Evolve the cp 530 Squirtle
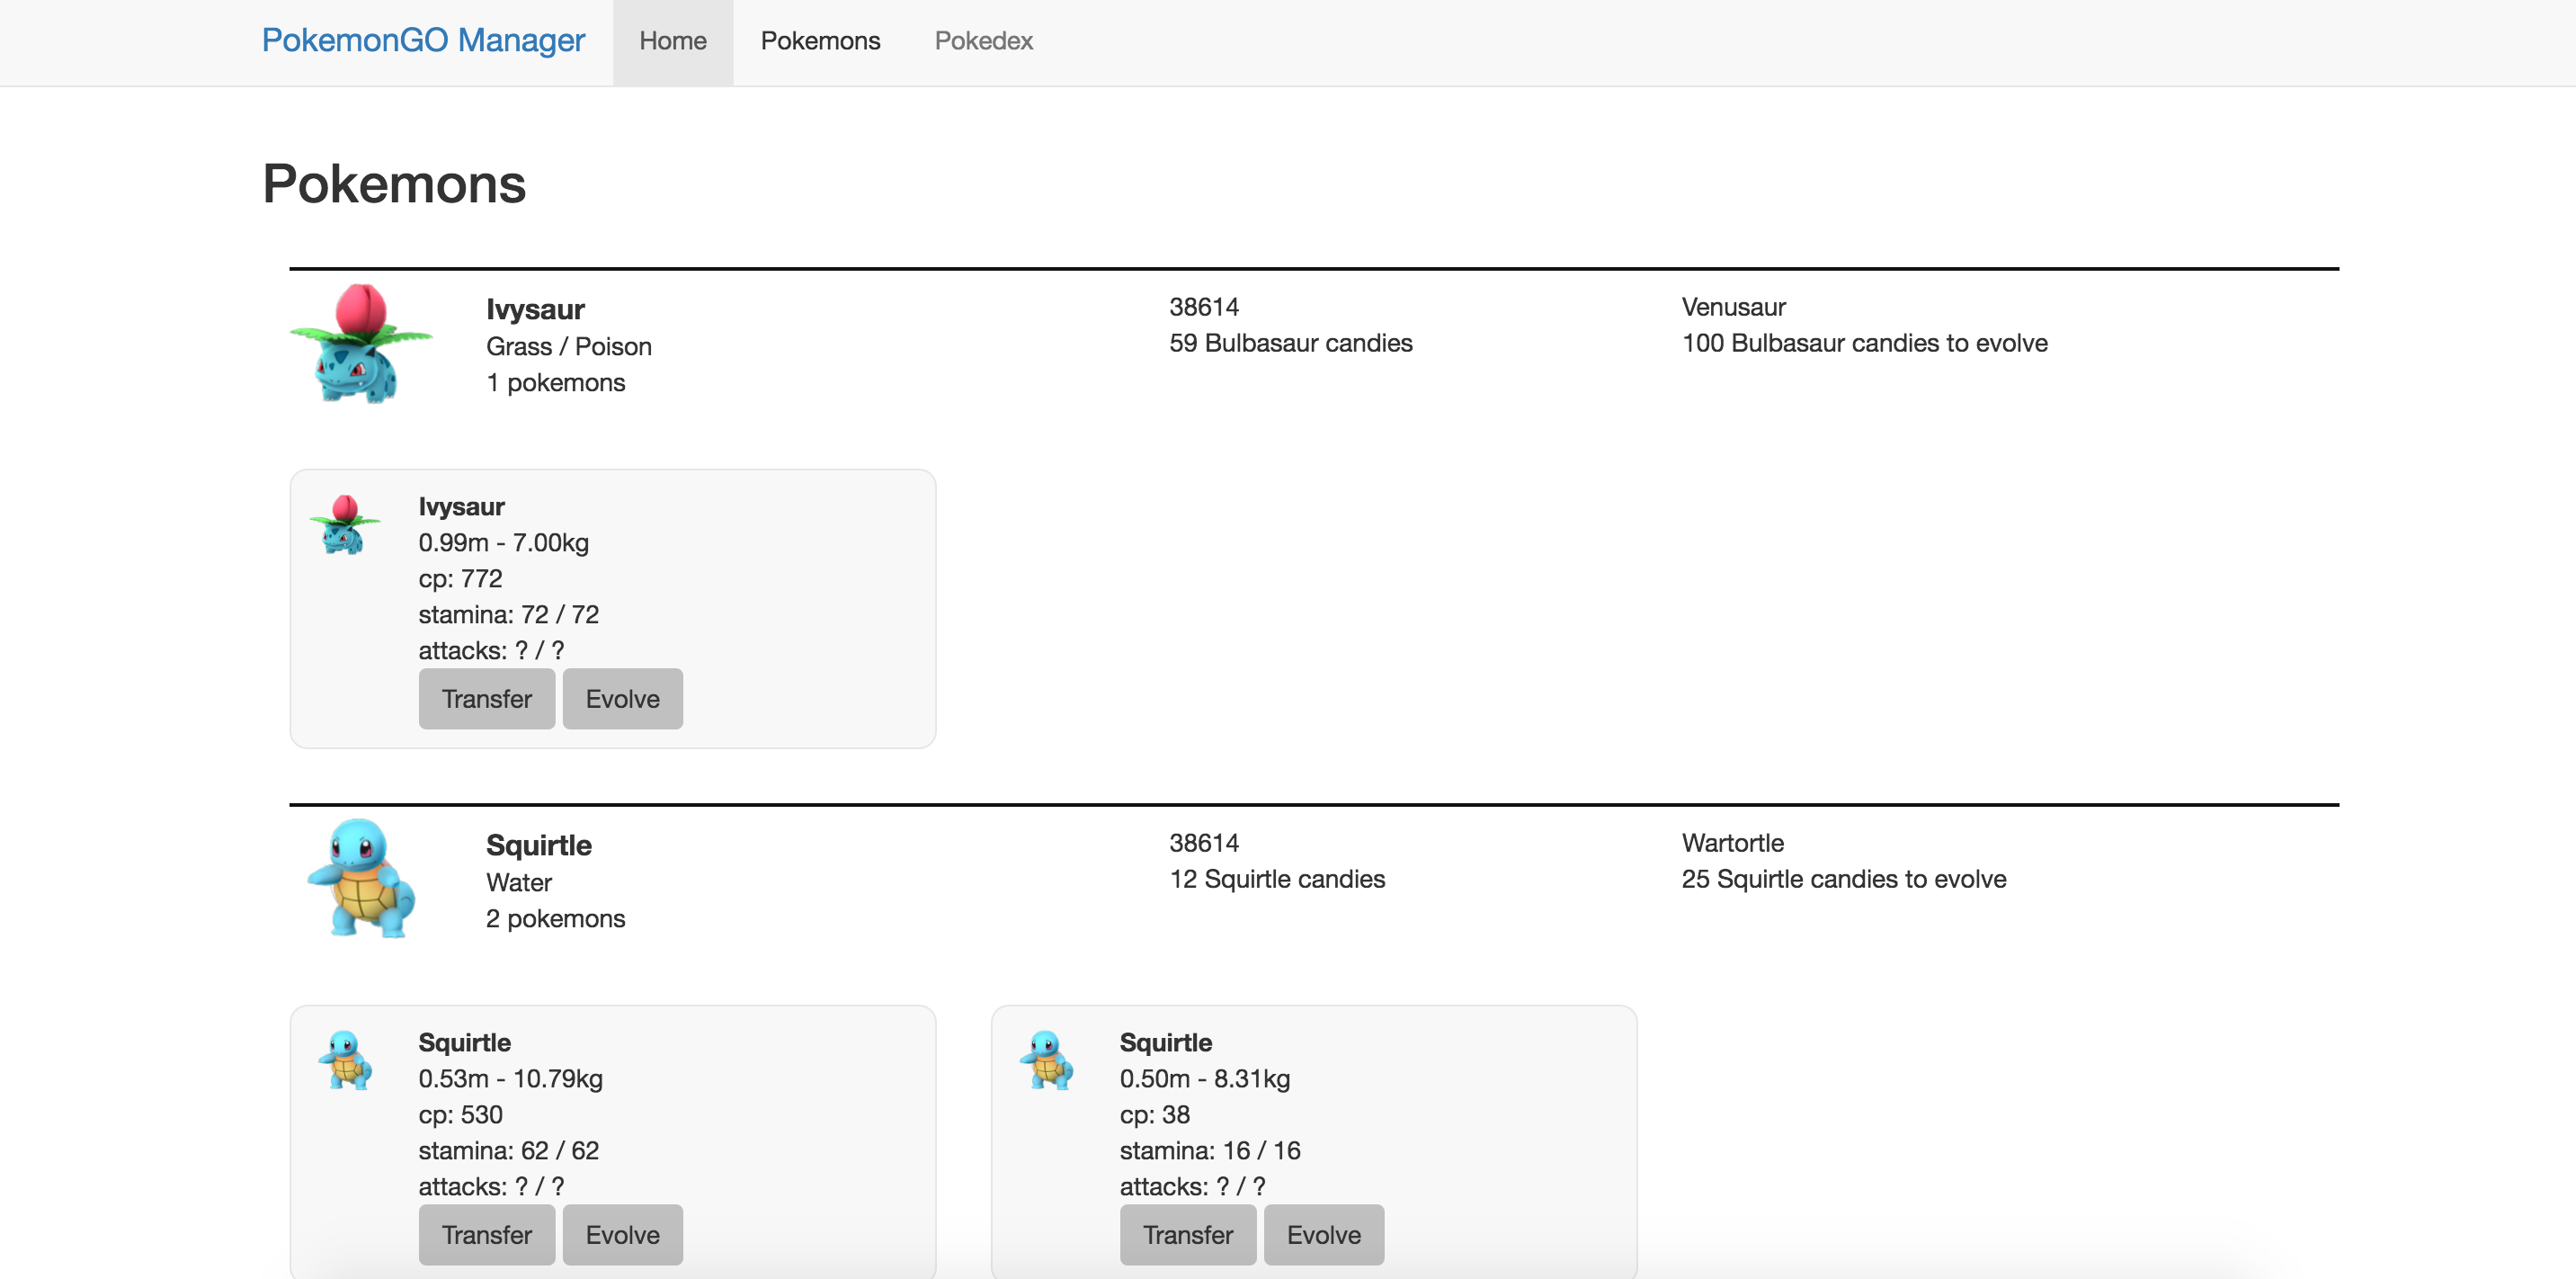 coord(622,1234)
